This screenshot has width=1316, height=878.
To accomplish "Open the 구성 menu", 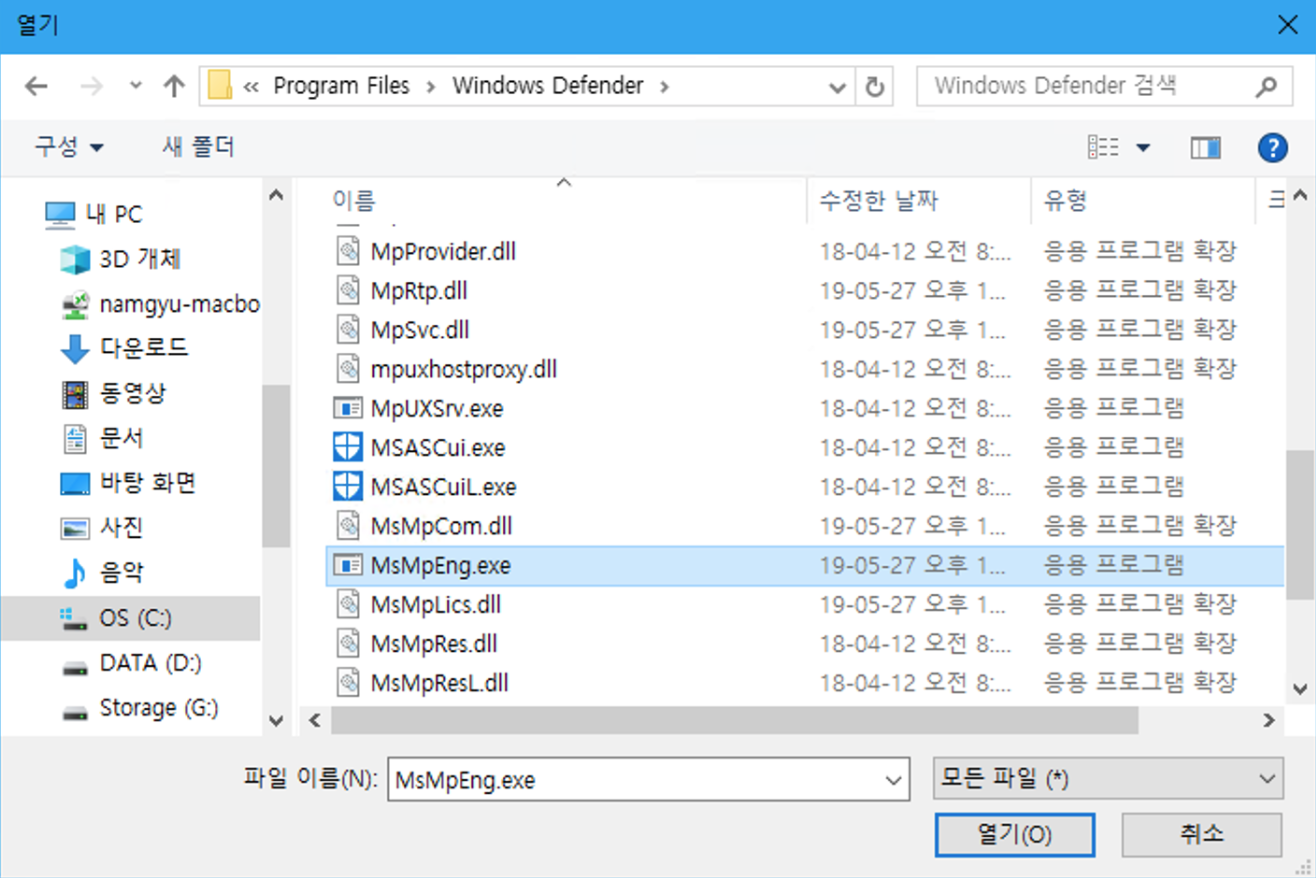I will click(69, 148).
